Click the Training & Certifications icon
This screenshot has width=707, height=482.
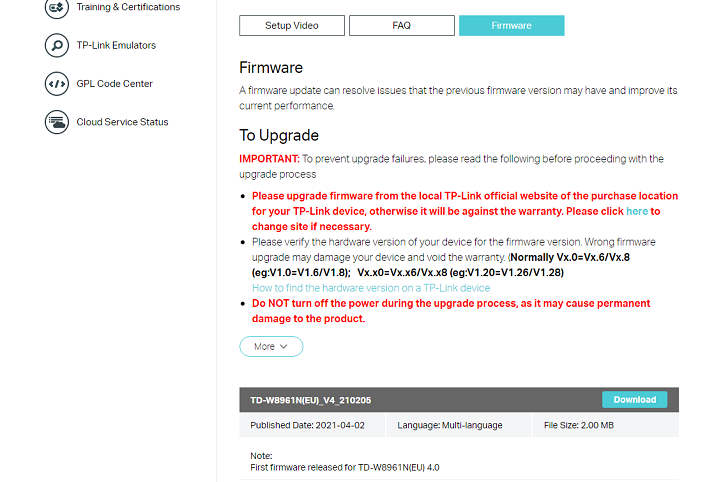57,7
